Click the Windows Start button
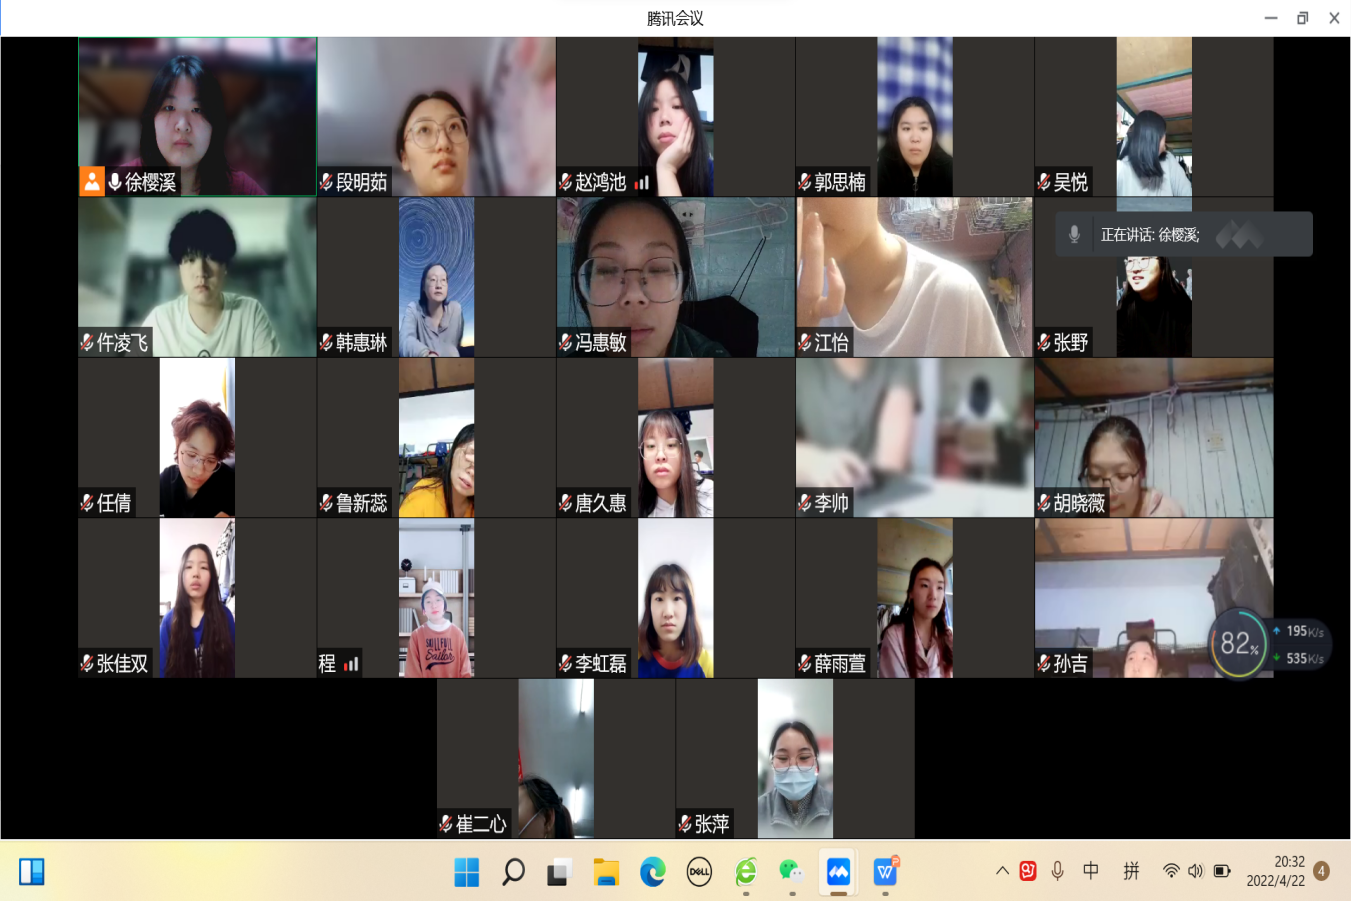The width and height of the screenshot is (1351, 901). tap(467, 872)
